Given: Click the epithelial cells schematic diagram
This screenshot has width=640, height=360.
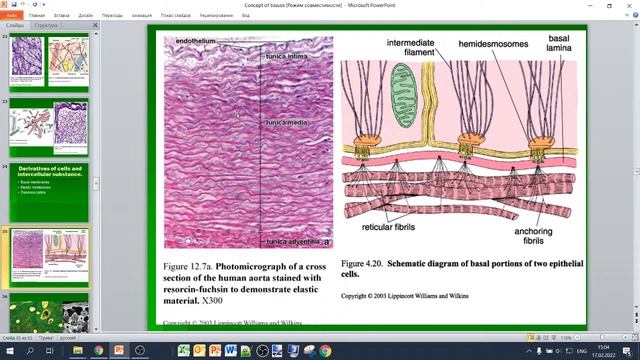Looking at the screenshot, I should [459, 140].
